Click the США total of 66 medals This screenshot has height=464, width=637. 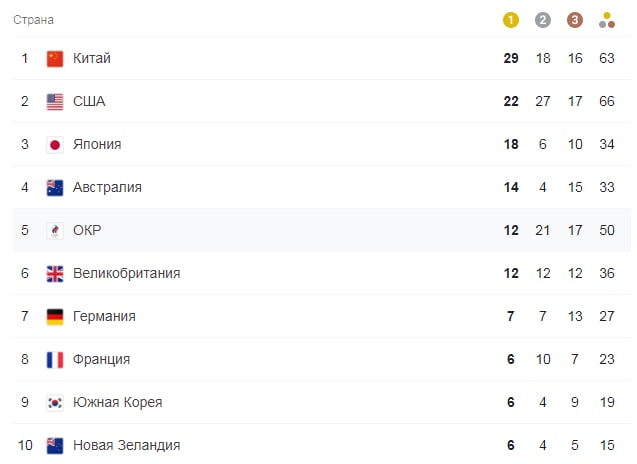point(607,101)
